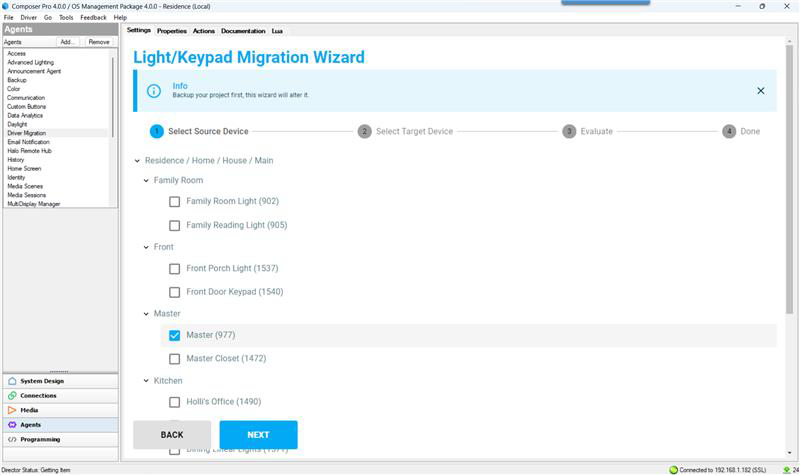Open the Go menu
Screen dimensions: 800x475
tap(47, 17)
